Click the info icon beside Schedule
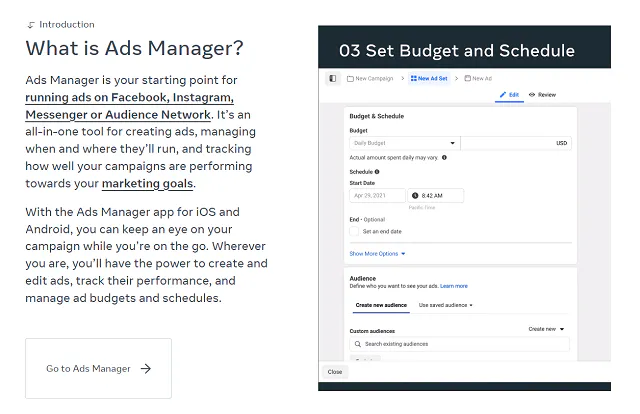Viewport: 640px width, 414px height. 377,172
